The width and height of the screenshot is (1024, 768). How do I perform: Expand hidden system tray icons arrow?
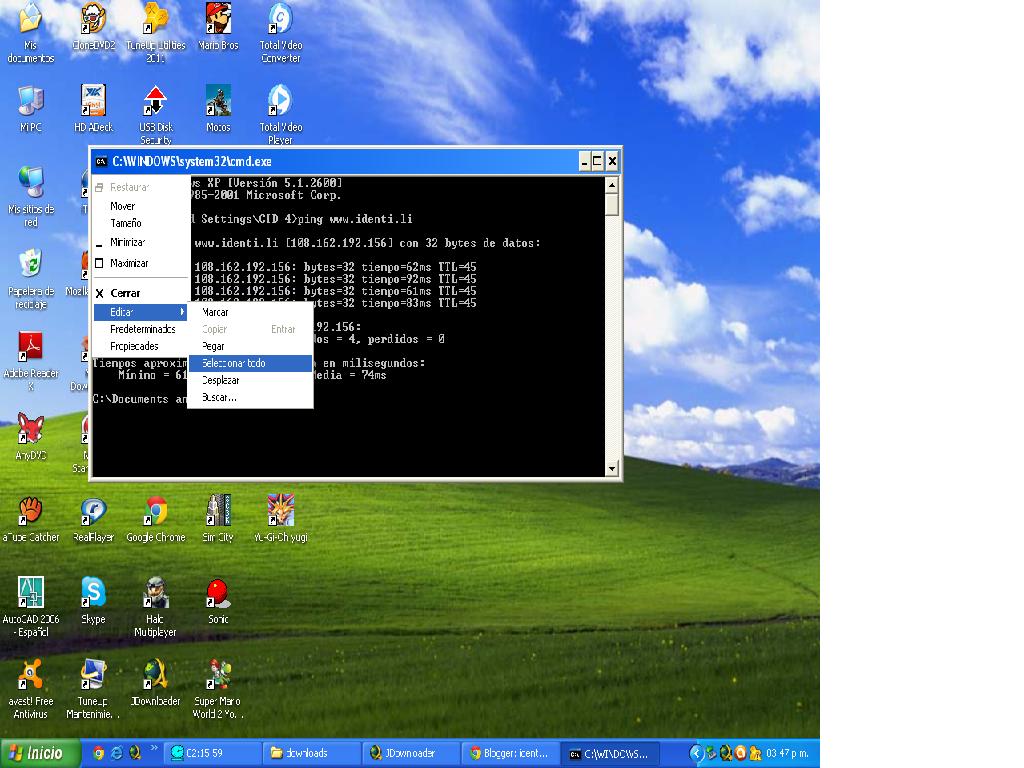pos(696,753)
